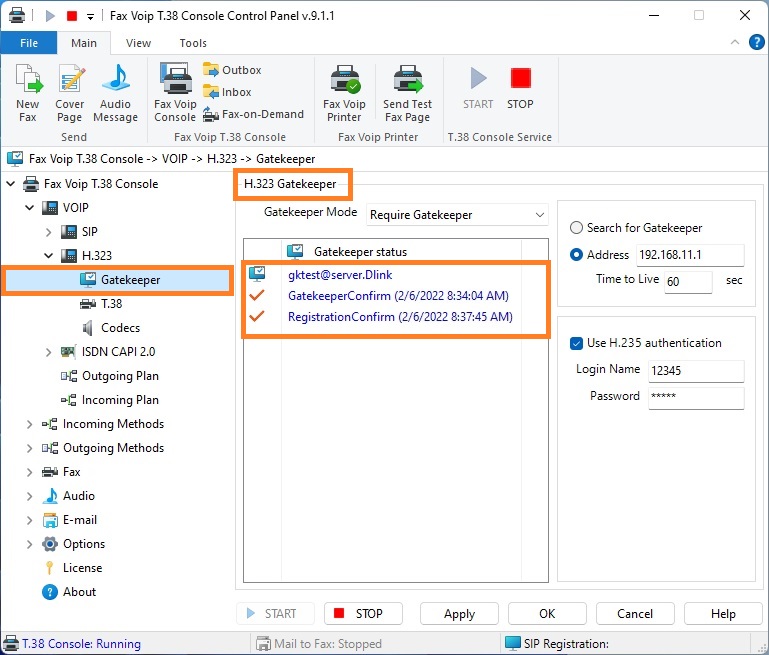Click the Password field

(696, 398)
